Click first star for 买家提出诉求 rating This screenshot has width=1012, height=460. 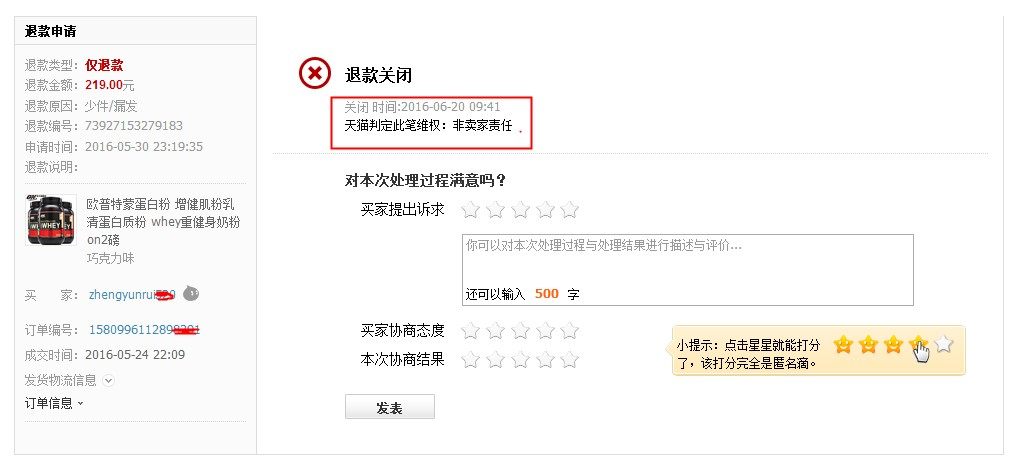click(470, 210)
